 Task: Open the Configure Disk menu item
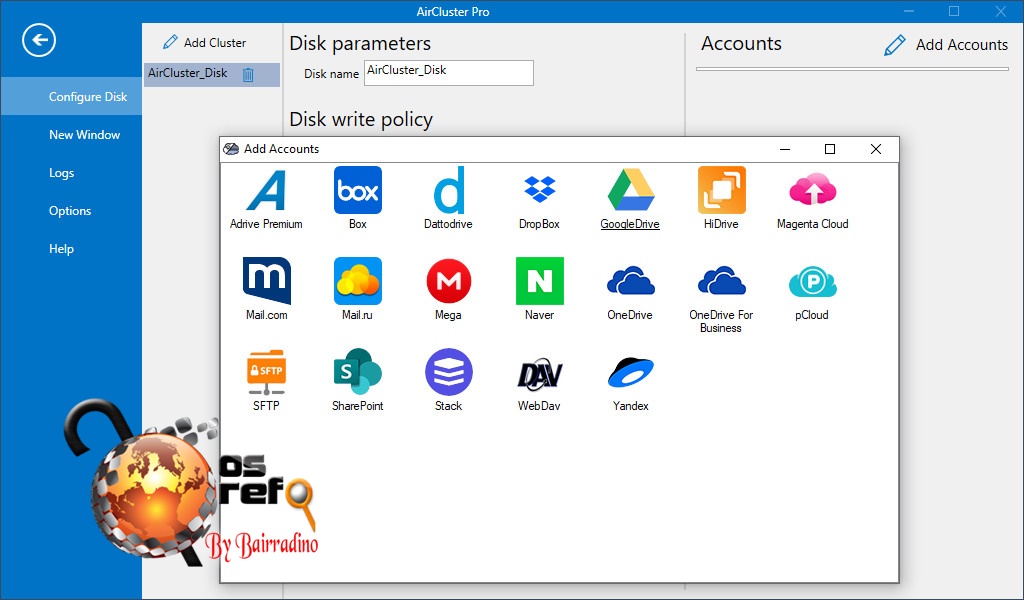[71, 97]
